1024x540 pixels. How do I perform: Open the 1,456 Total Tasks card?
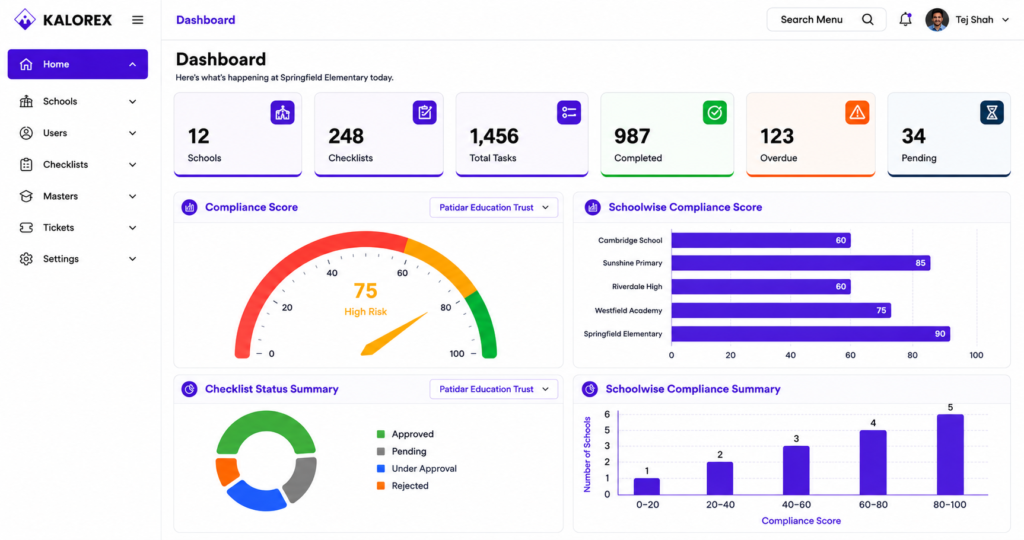[x=522, y=135]
